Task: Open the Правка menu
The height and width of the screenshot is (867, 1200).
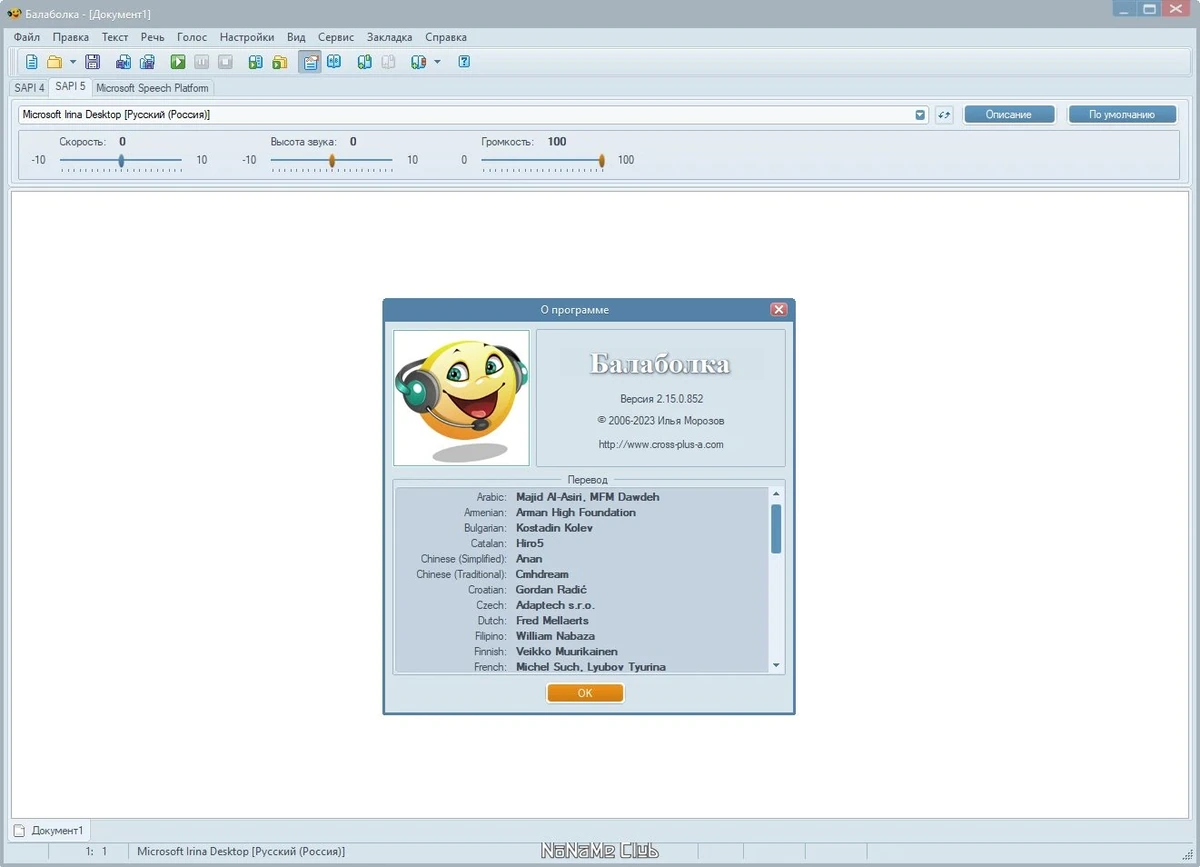Action: (71, 37)
